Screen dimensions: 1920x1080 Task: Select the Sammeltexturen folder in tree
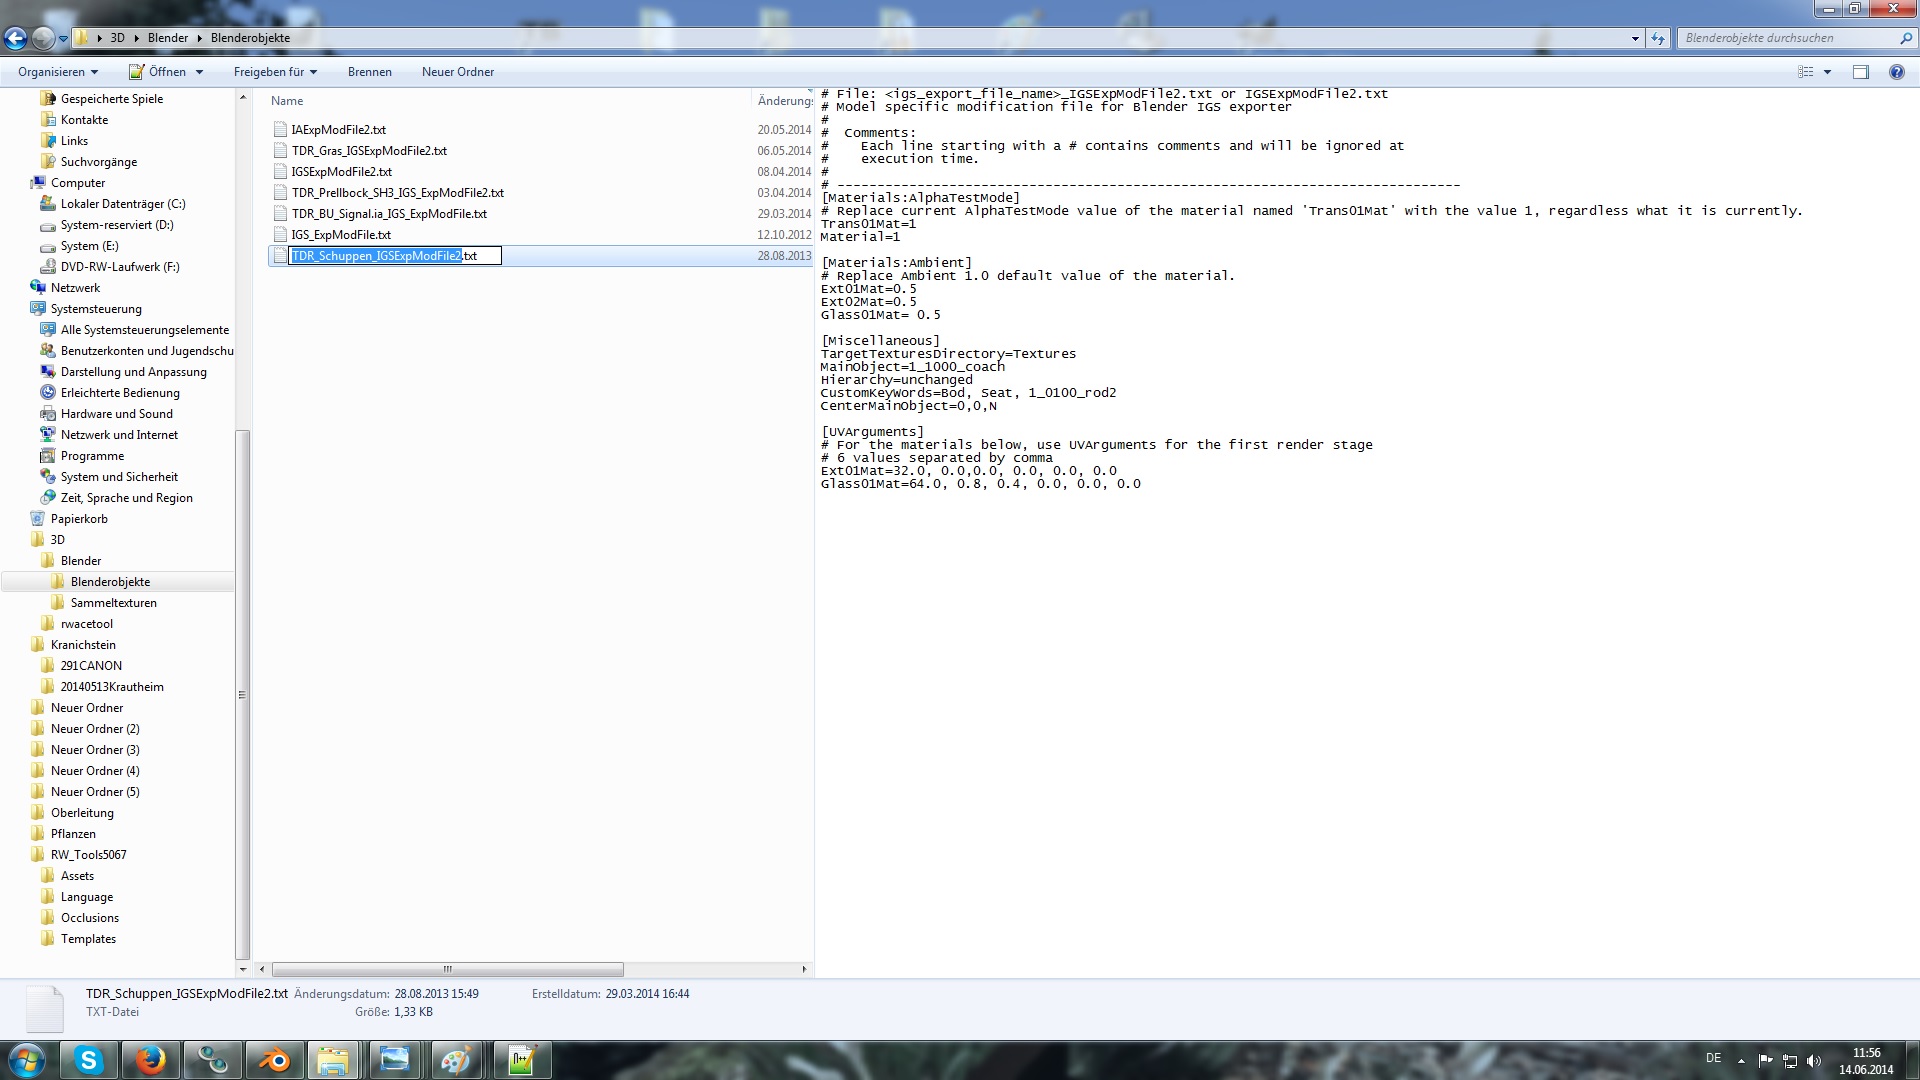[x=113, y=603]
